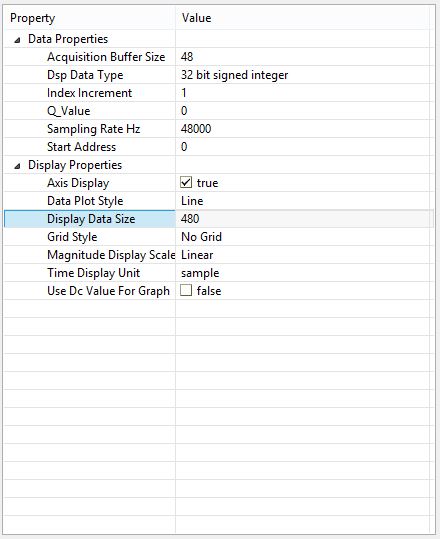
Task: Select the Dsp Data Type property name
Action: coord(85,75)
